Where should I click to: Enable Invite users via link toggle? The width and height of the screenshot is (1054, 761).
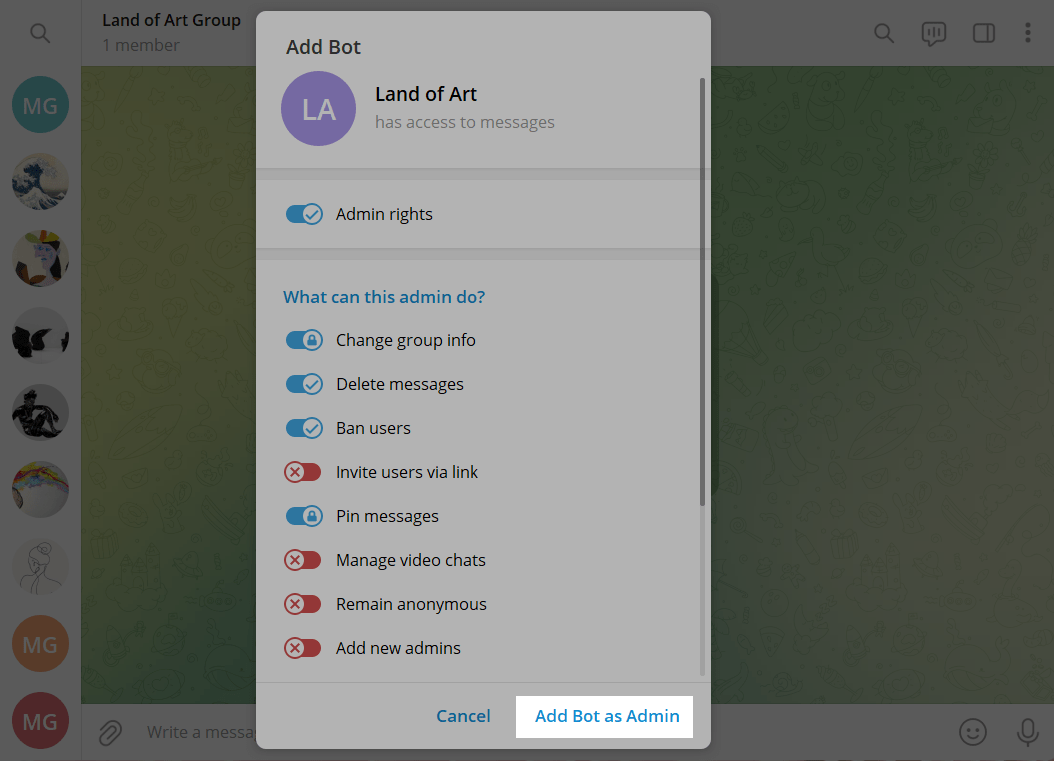click(303, 472)
